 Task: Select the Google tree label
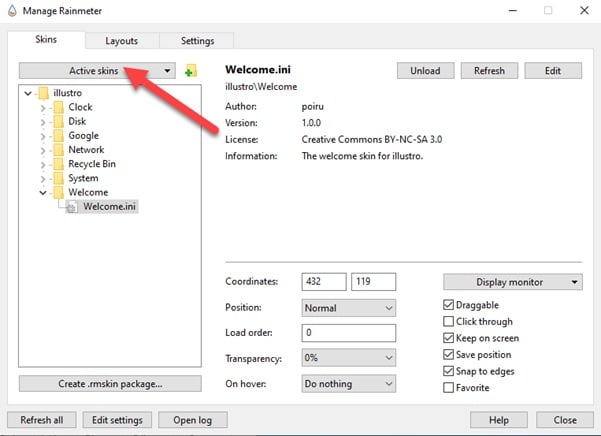[84, 136]
